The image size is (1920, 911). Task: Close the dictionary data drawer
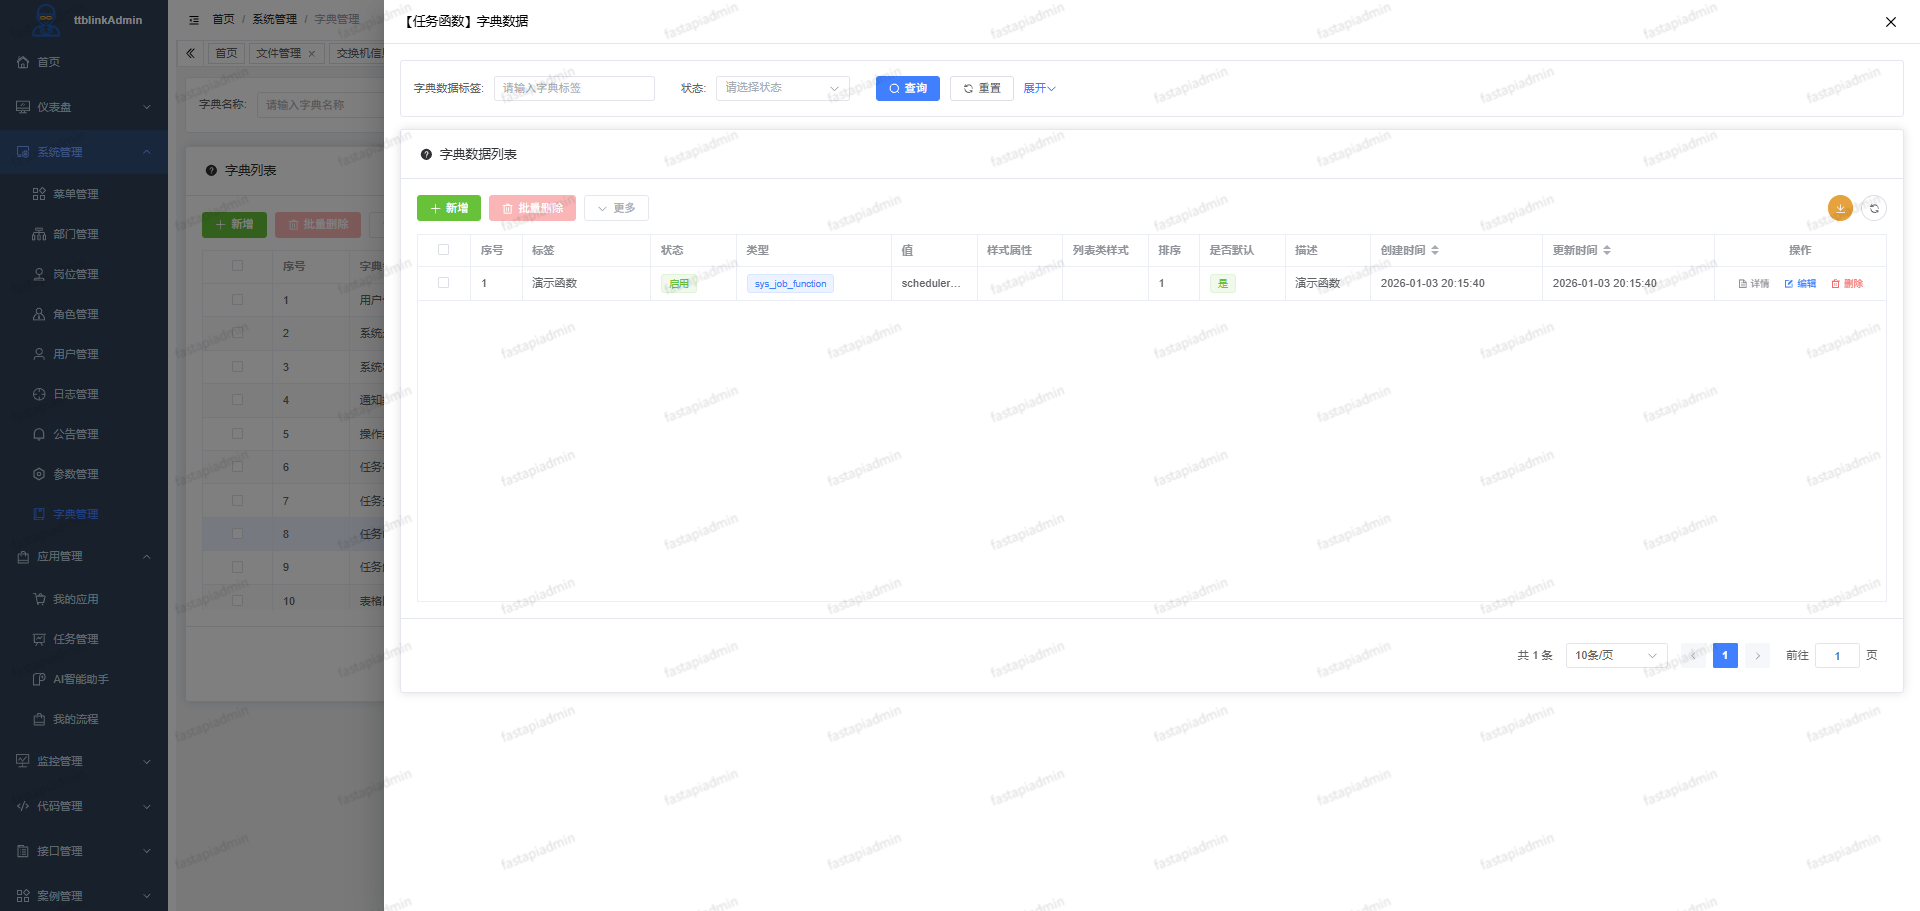(1890, 22)
